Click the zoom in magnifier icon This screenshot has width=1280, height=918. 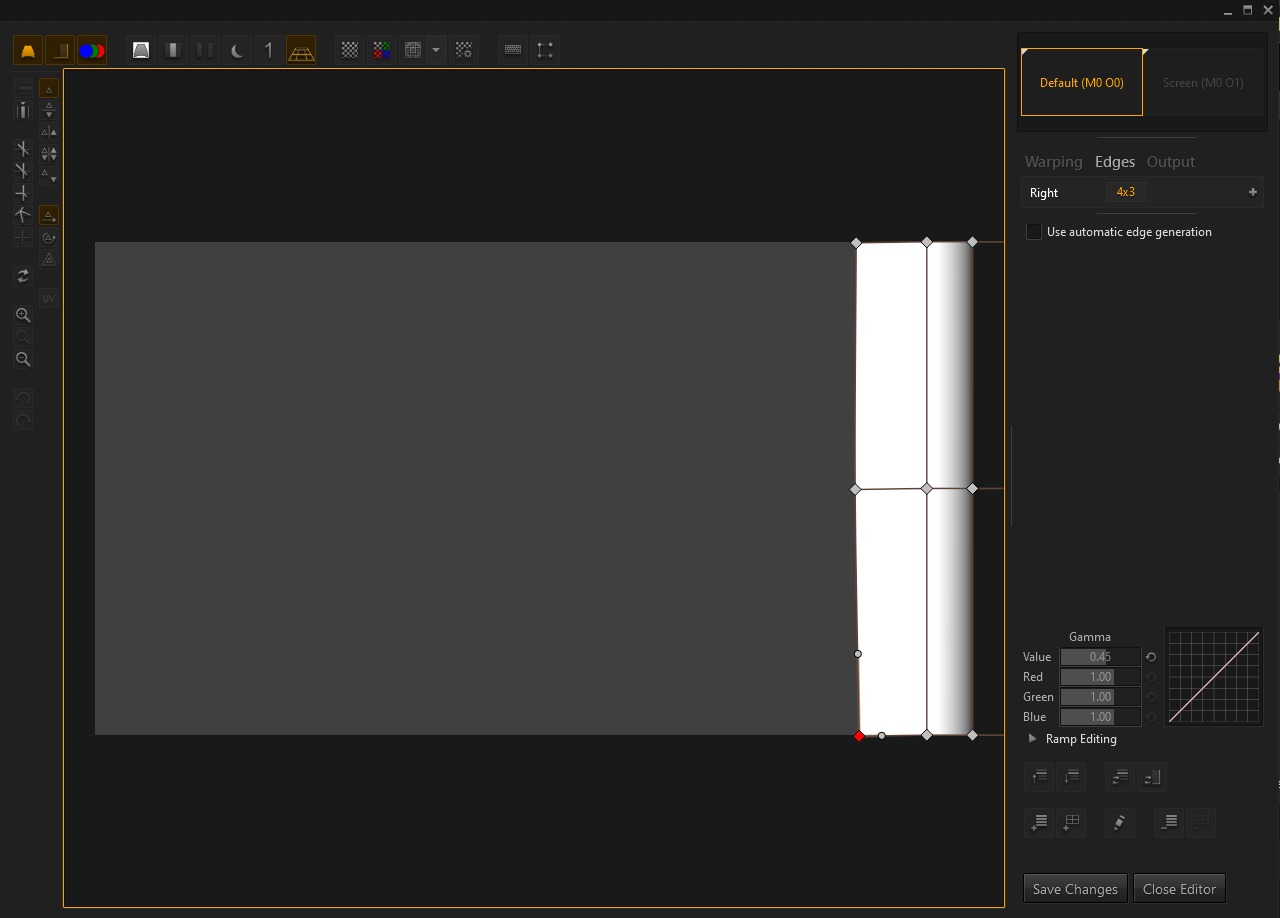coord(23,315)
